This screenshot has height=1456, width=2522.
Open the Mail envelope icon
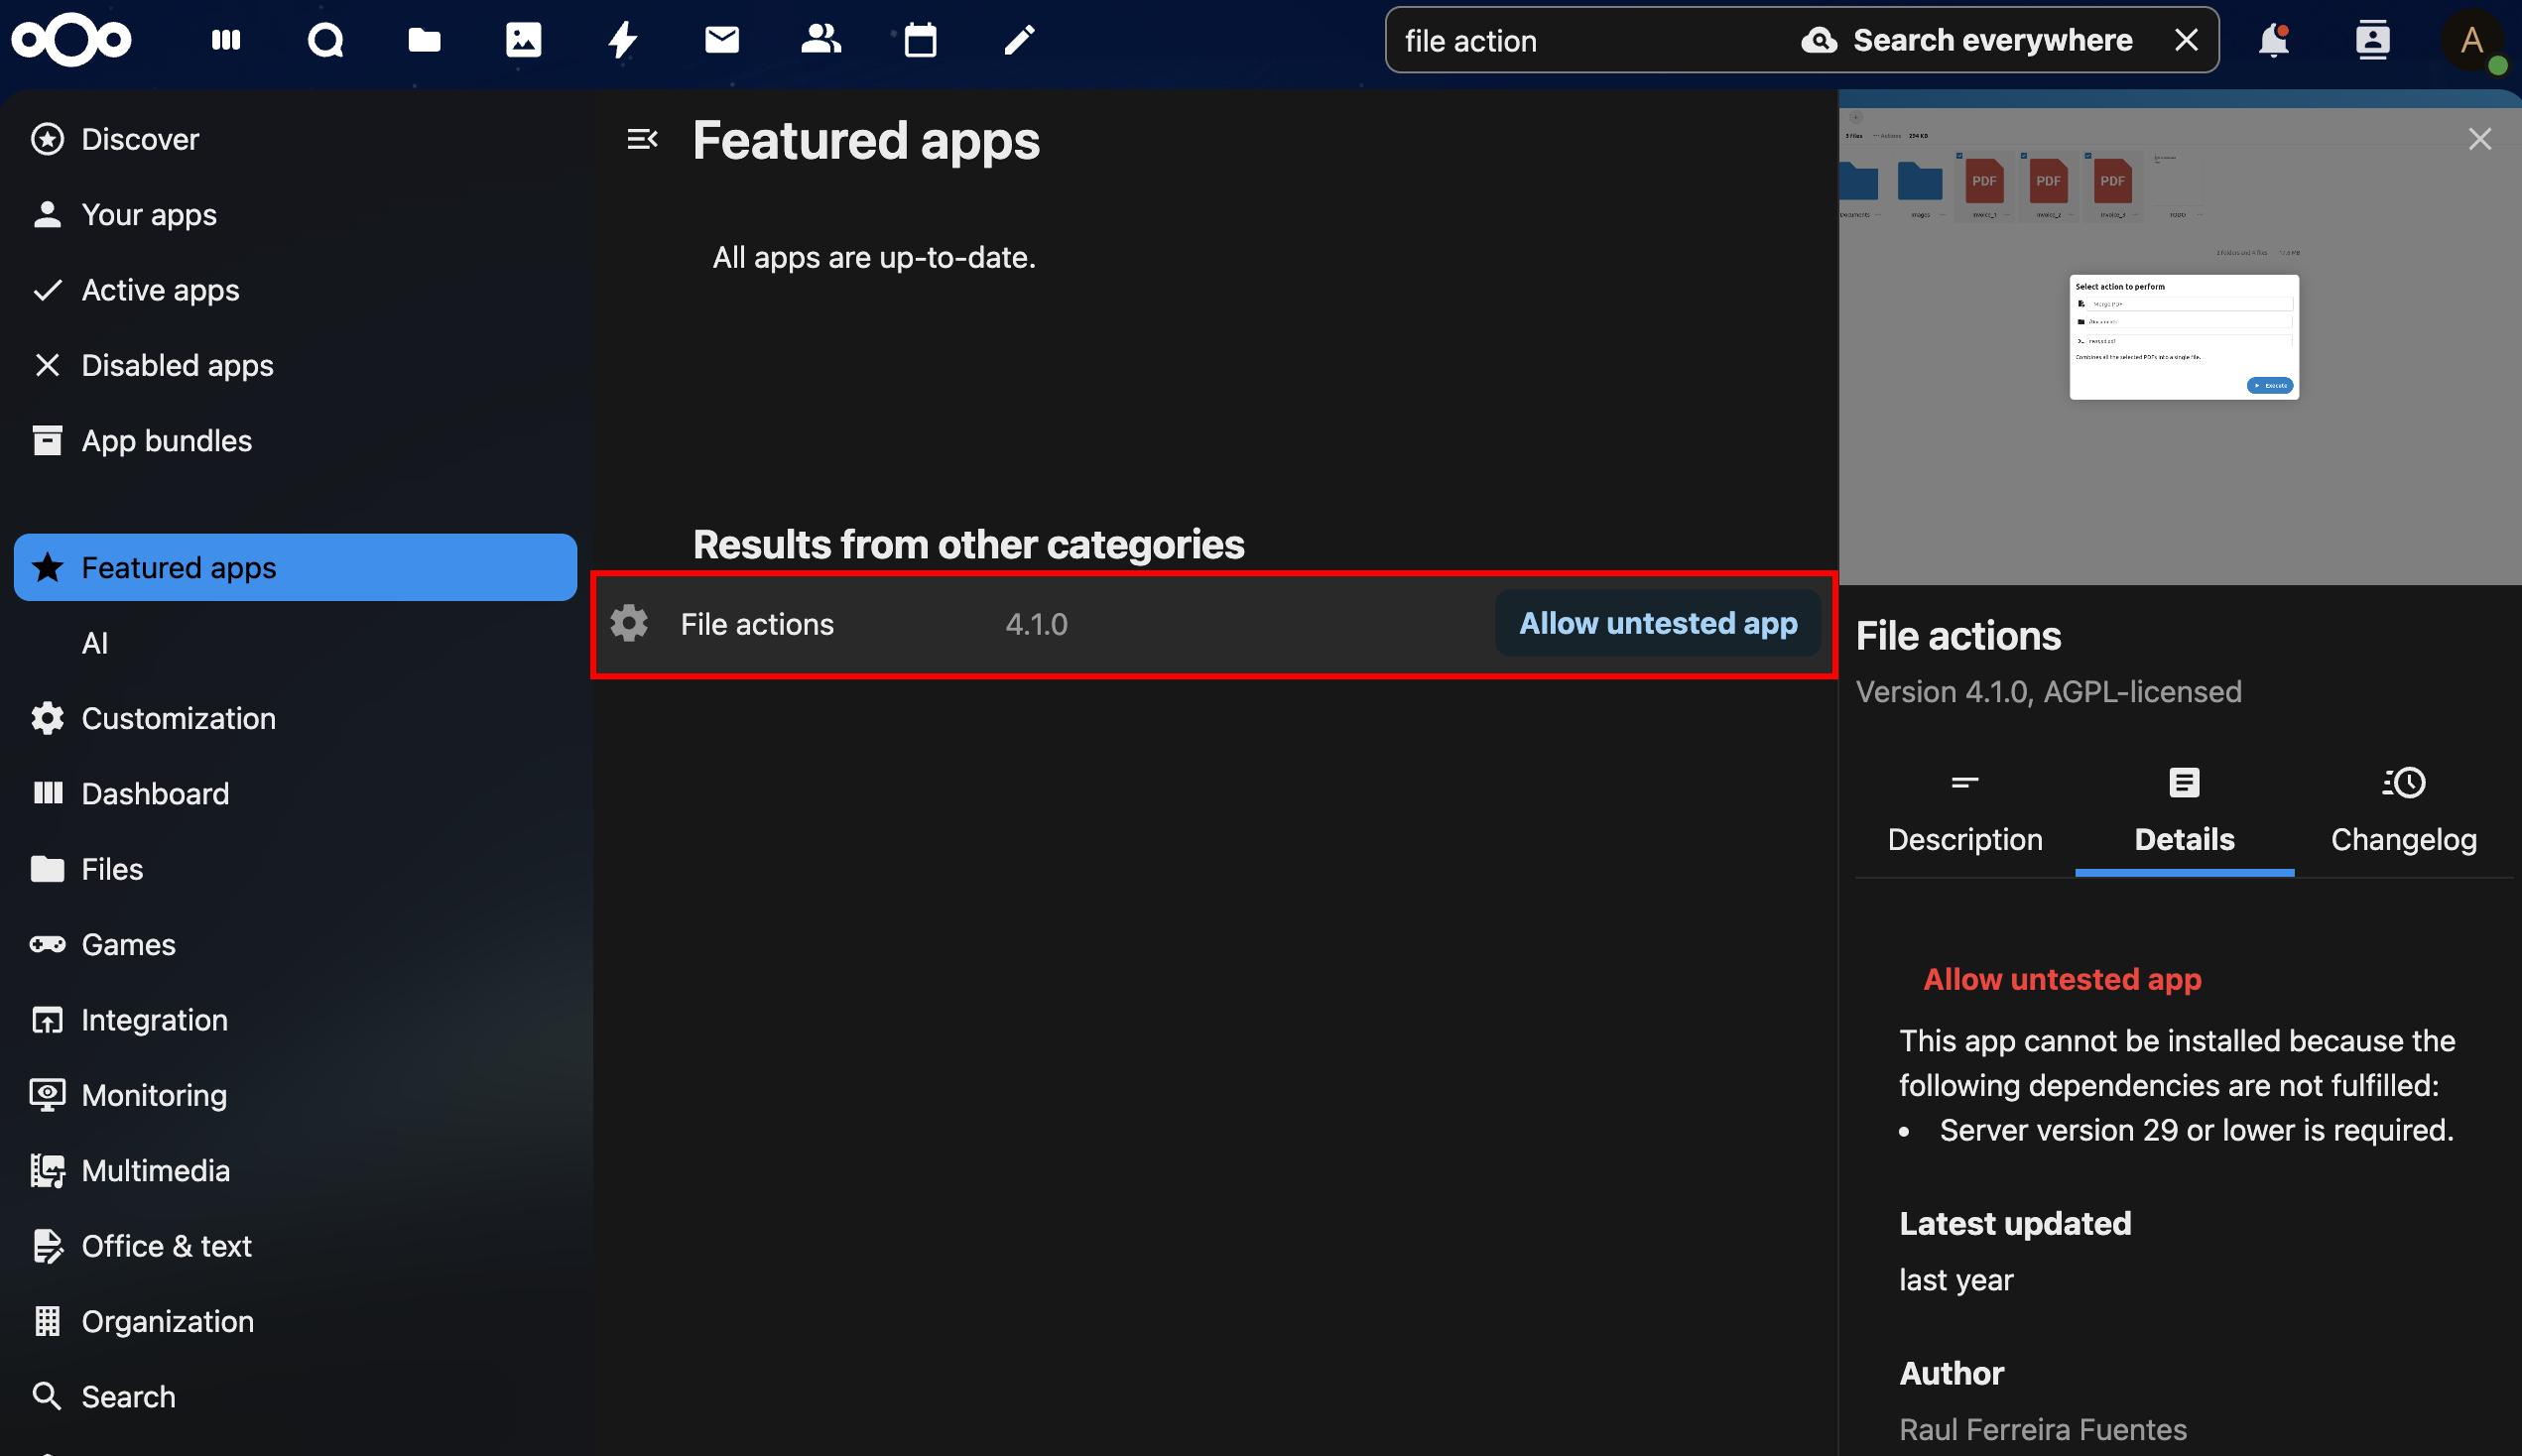point(721,40)
